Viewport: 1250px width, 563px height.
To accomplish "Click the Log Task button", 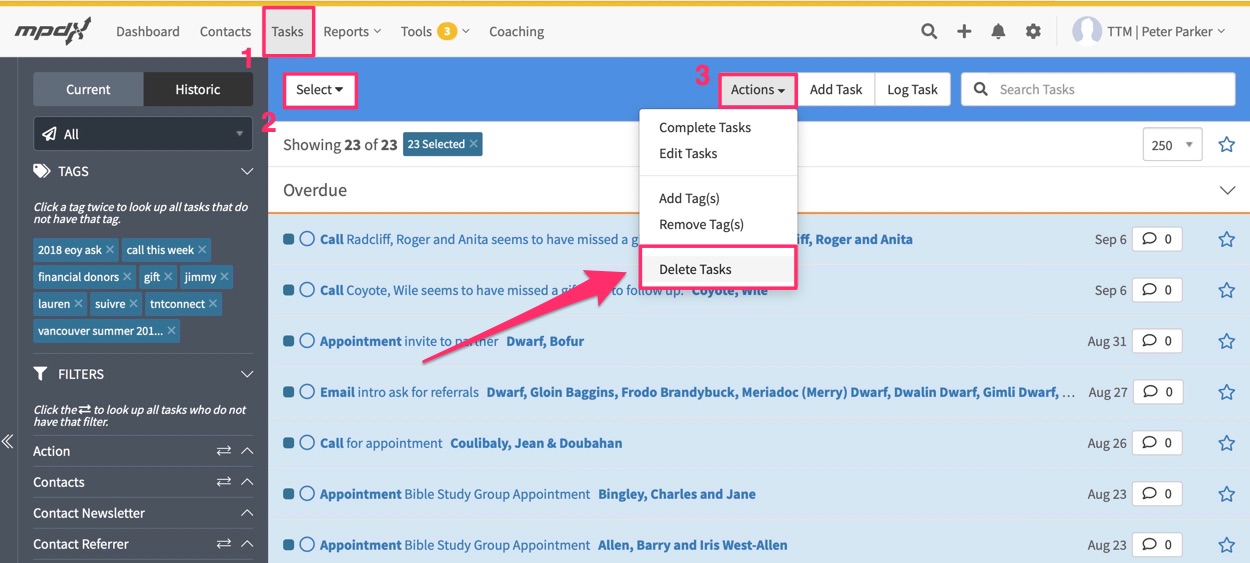I will 912,89.
